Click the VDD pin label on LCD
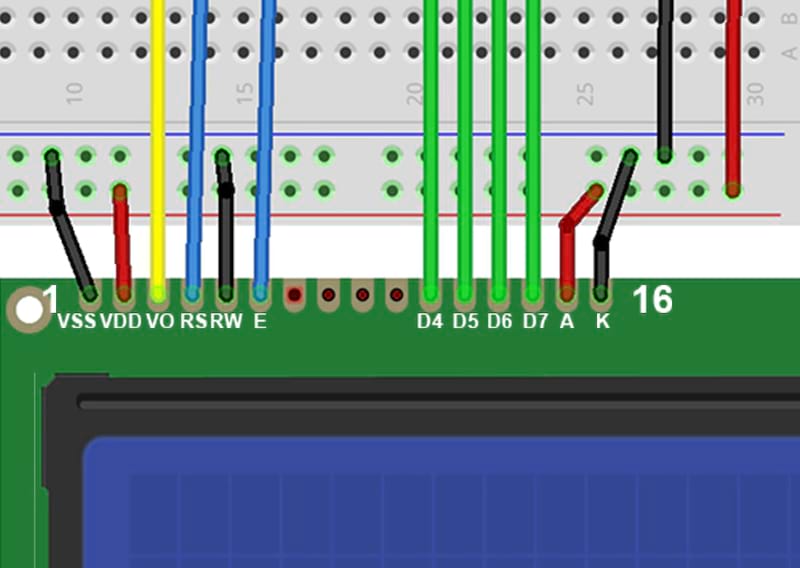The width and height of the screenshot is (800, 568). (x=121, y=321)
